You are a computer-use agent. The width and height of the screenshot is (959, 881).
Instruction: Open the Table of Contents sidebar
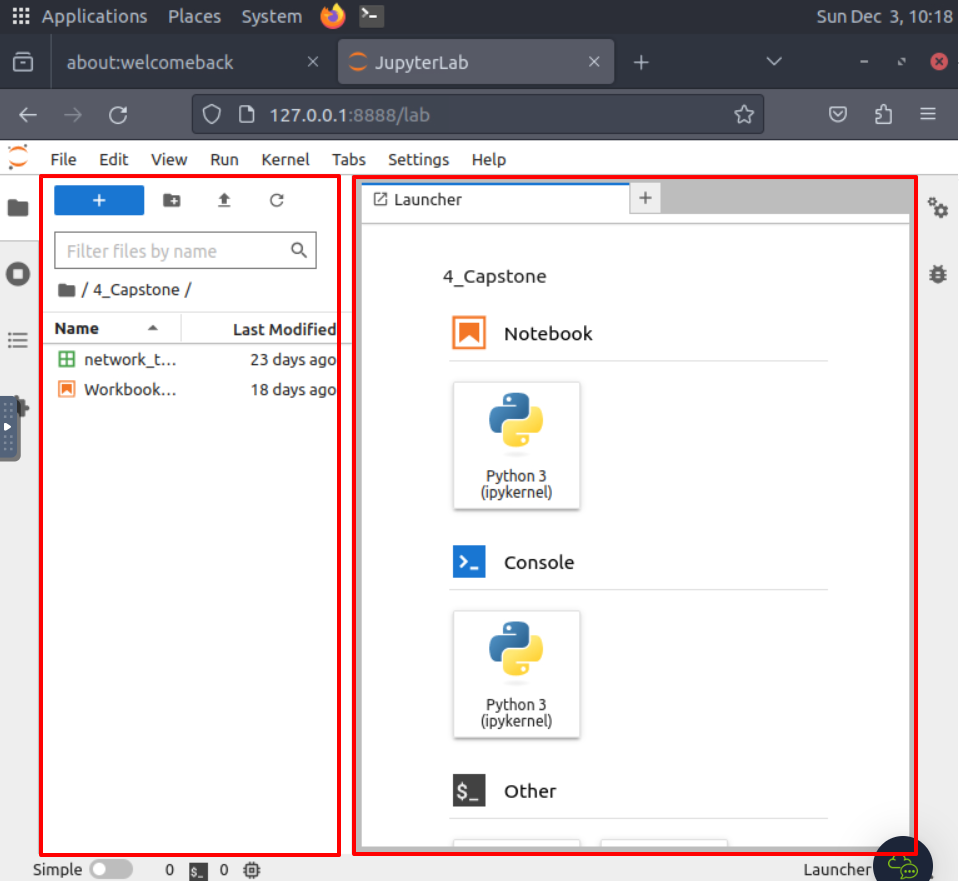tap(18, 340)
